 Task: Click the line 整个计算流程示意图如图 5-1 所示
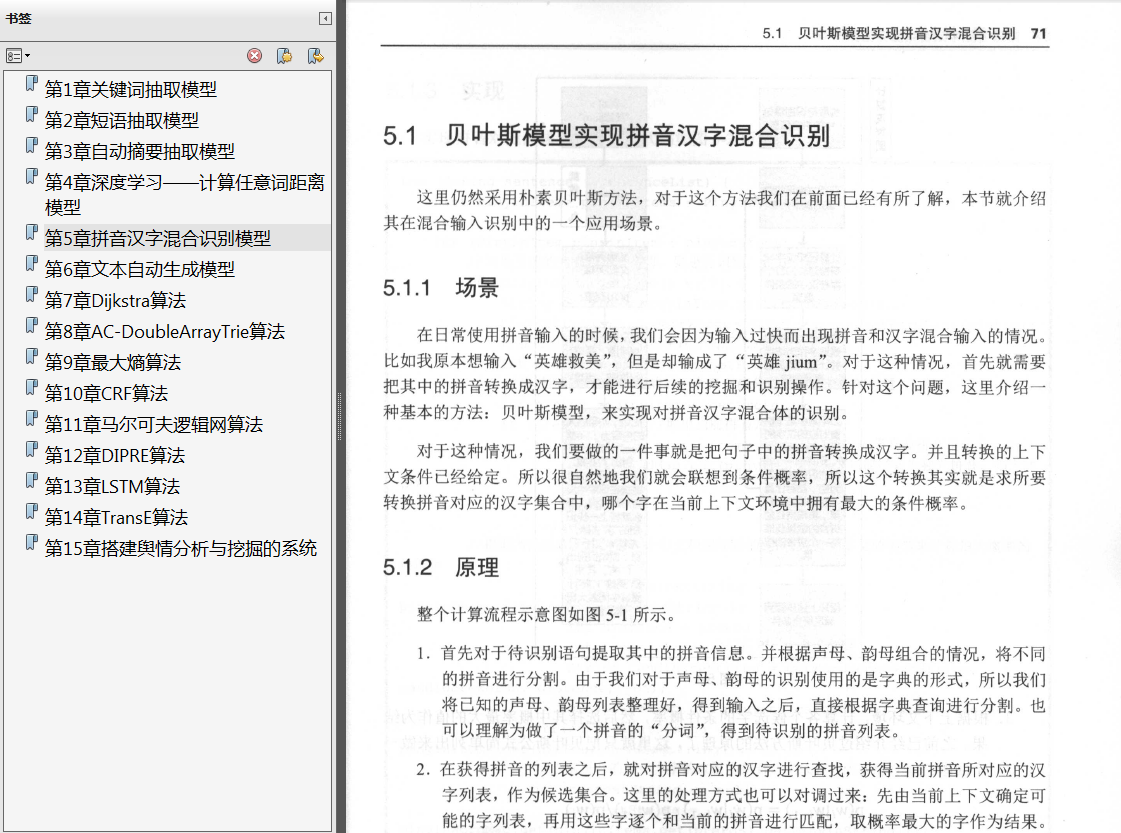point(546,615)
